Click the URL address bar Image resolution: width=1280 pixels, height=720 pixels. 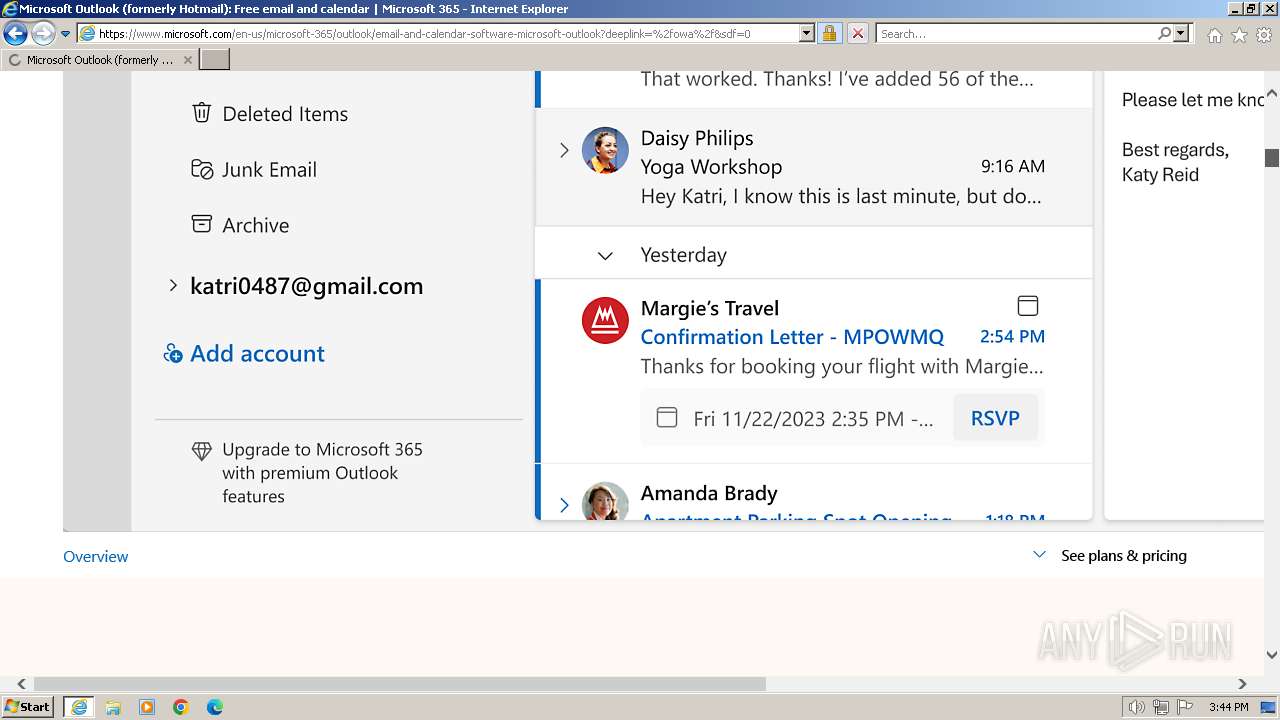[446, 34]
